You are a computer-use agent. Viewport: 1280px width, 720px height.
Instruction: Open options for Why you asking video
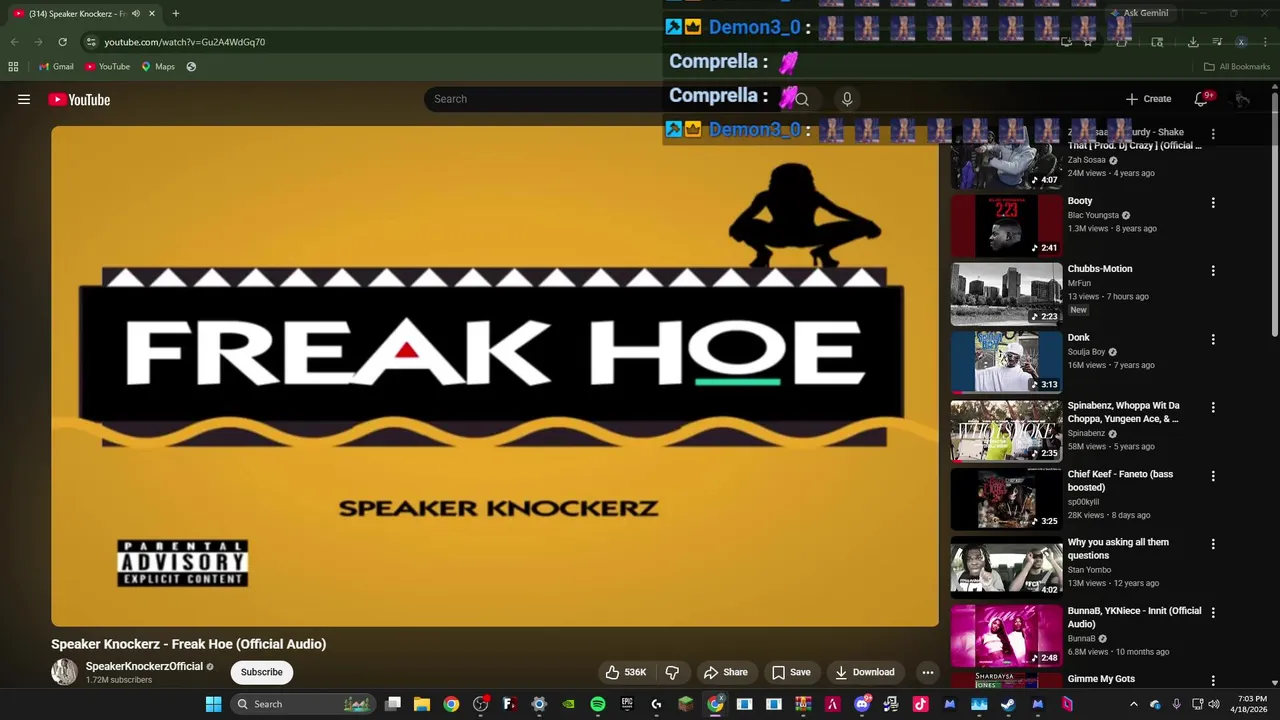1213,544
